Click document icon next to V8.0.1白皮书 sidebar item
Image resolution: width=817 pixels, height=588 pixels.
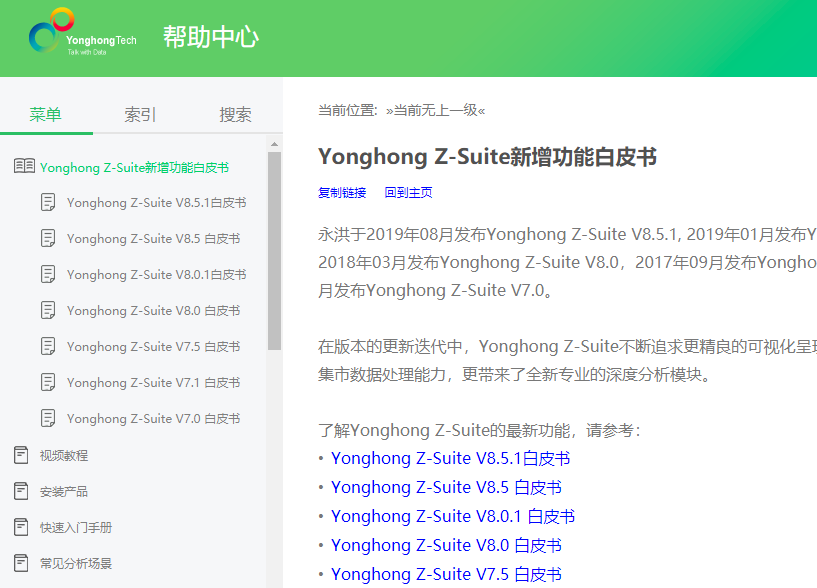coord(48,274)
